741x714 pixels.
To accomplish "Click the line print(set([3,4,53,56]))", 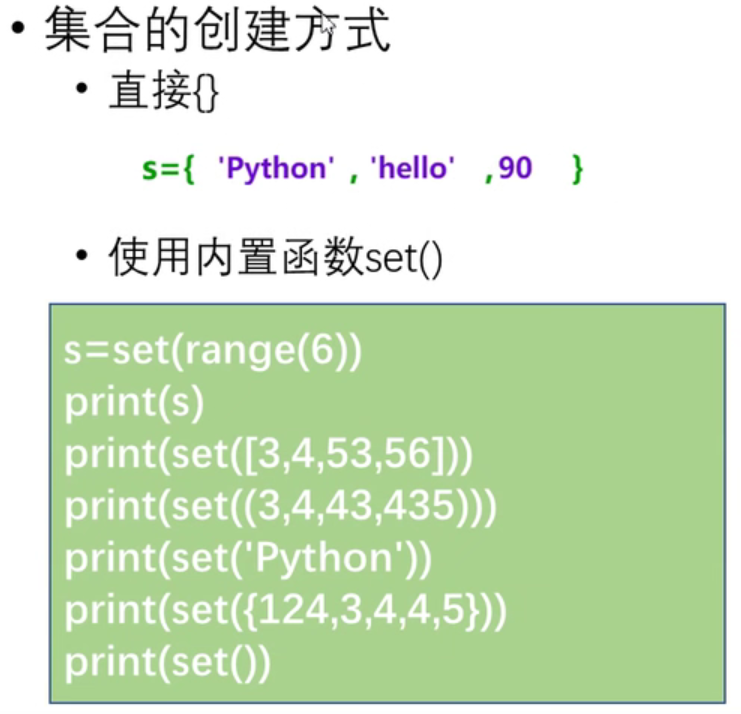I will click(x=268, y=455).
